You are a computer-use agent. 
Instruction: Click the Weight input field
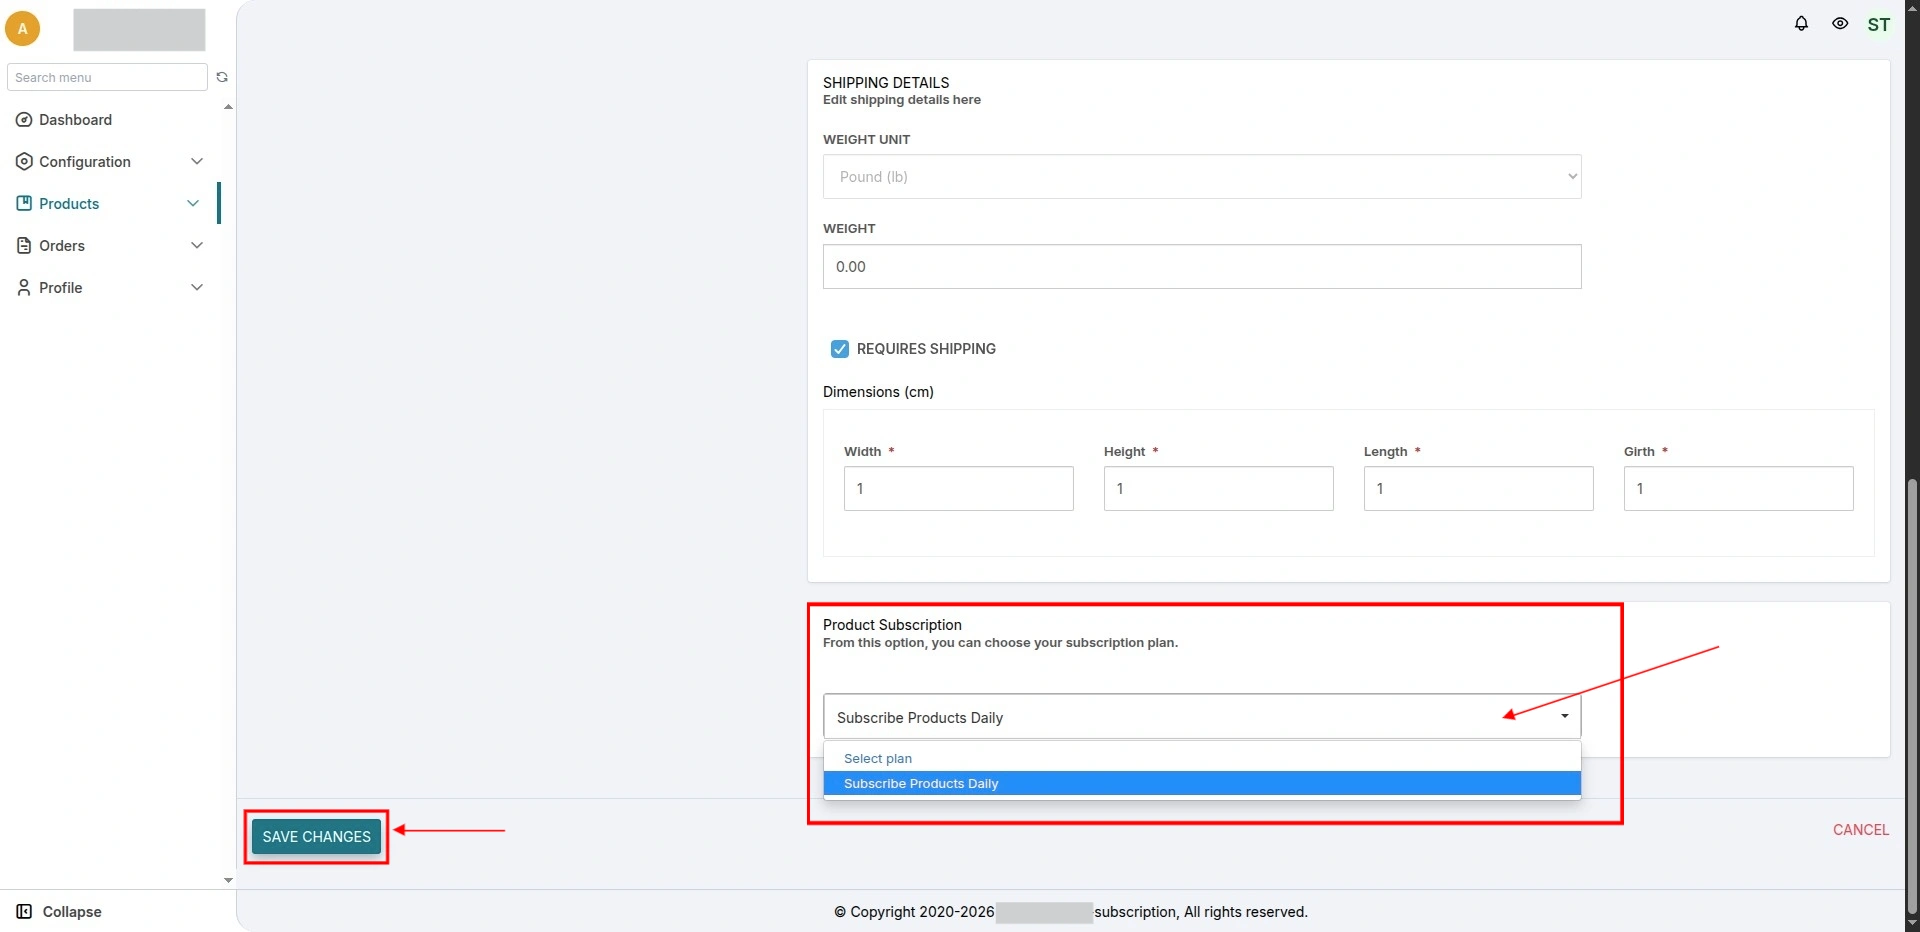[1202, 267]
